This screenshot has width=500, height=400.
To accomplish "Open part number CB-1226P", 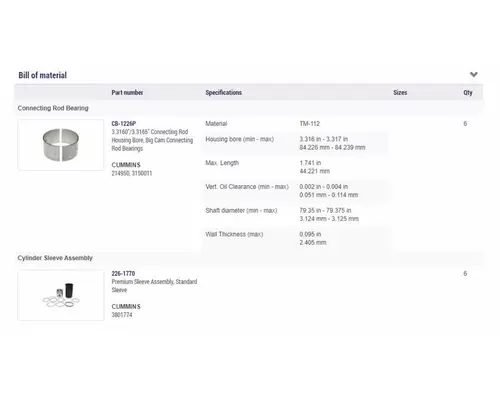I will [124, 123].
